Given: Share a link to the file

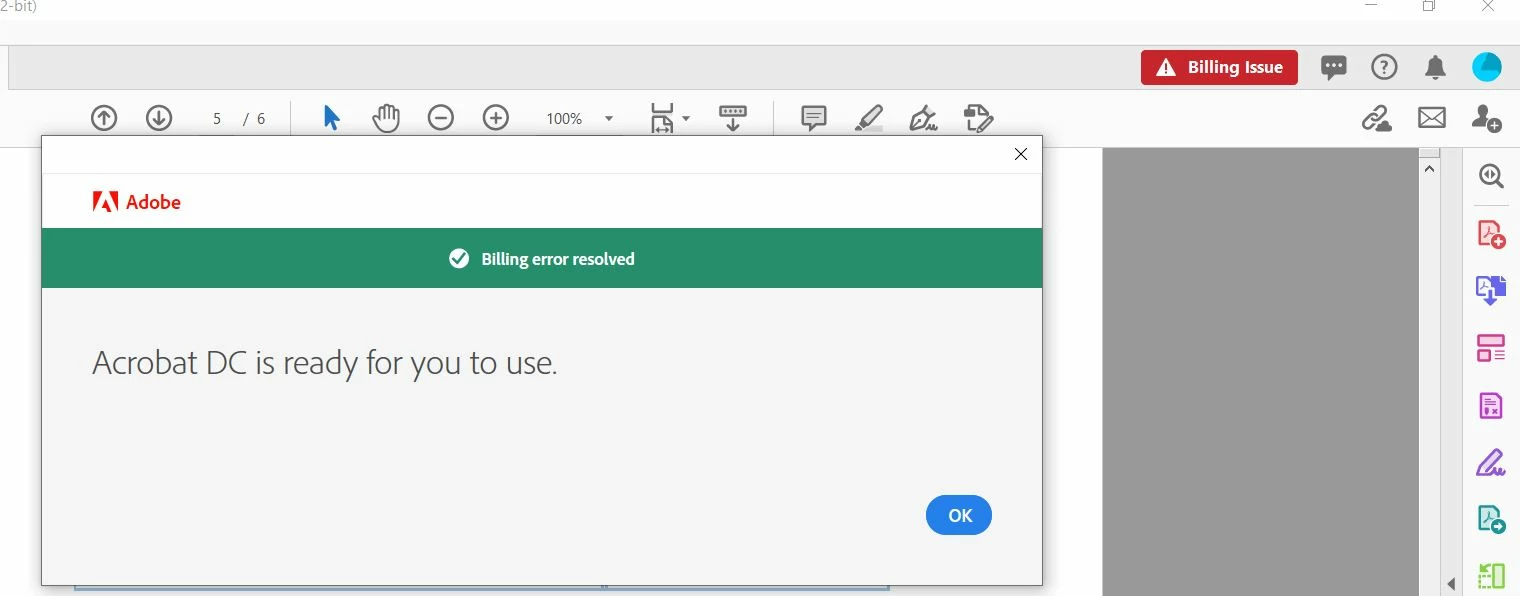Looking at the screenshot, I should 1377,118.
